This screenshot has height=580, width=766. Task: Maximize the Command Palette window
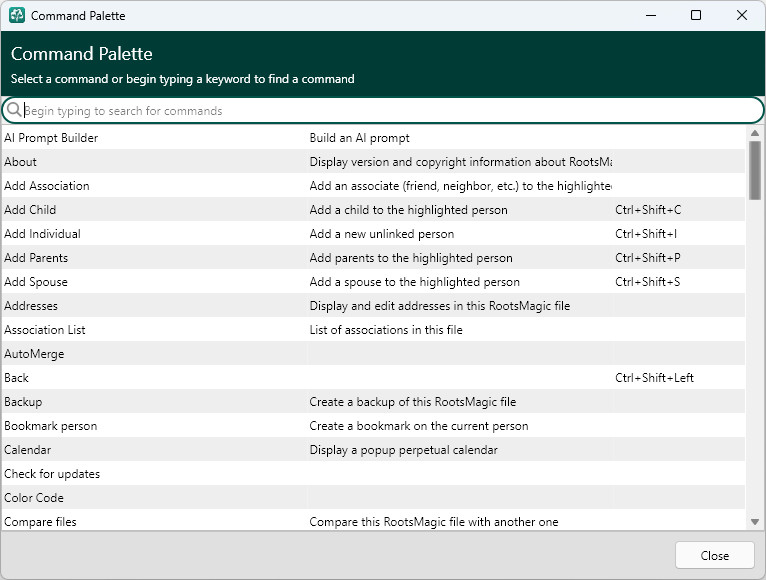tap(696, 15)
